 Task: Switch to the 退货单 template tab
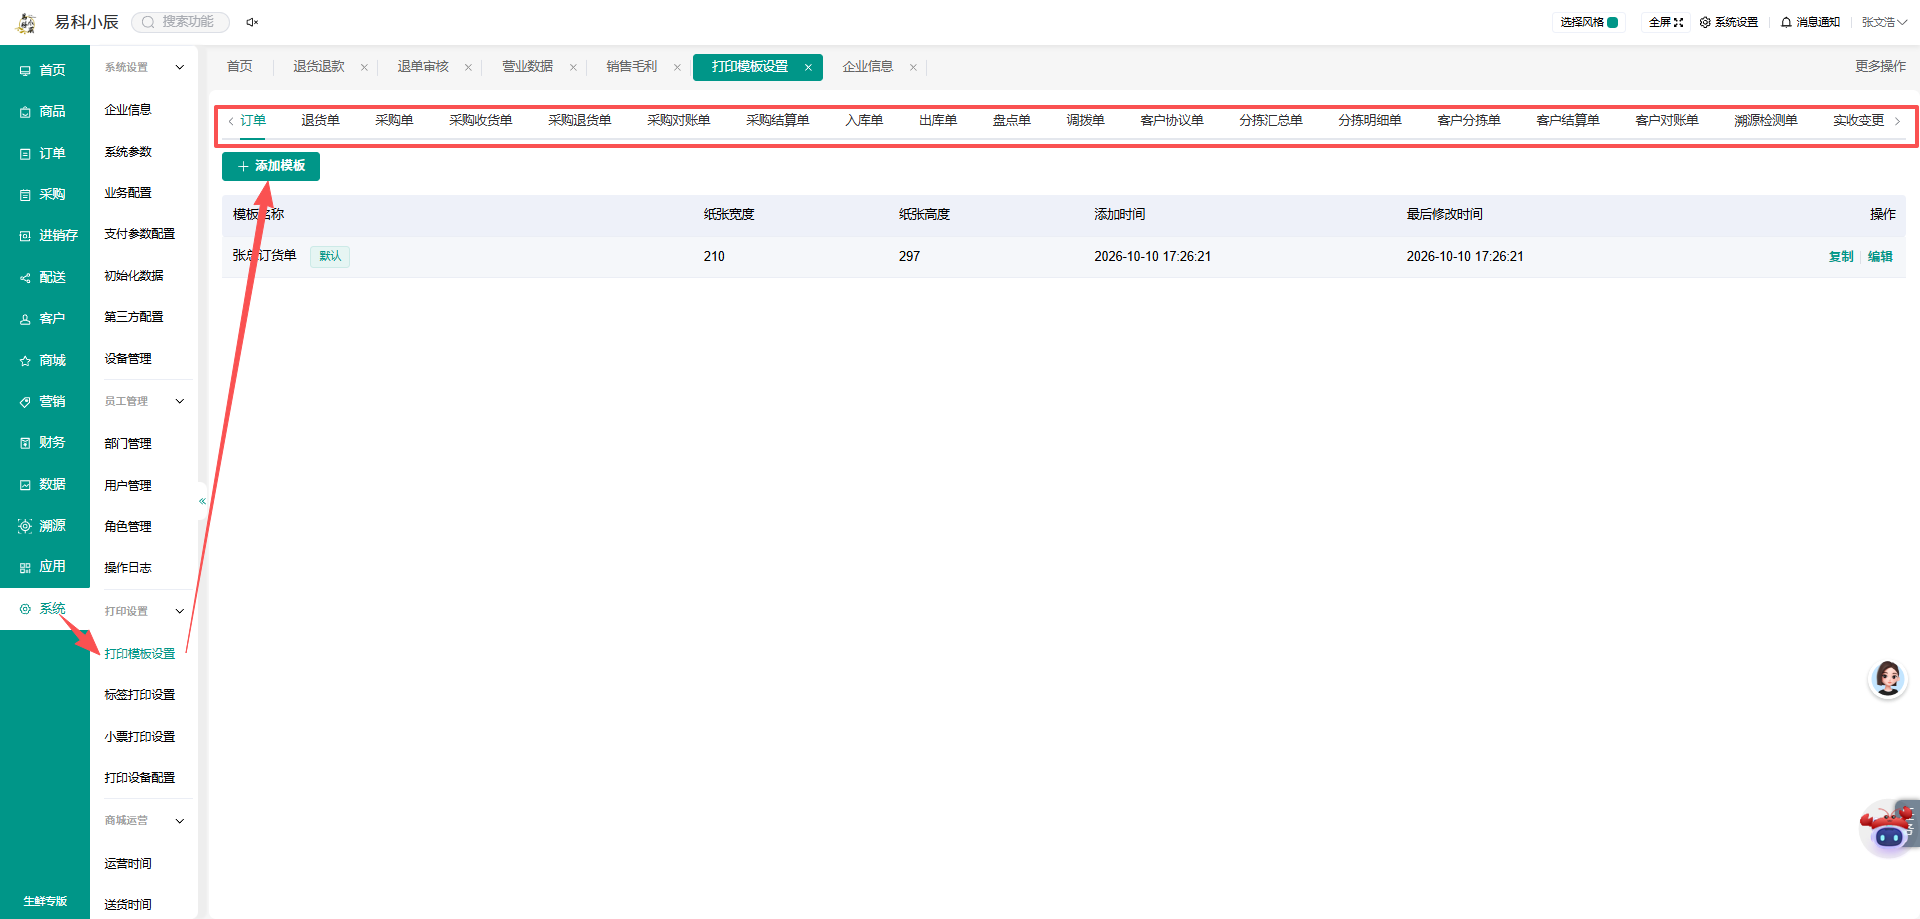coord(320,121)
